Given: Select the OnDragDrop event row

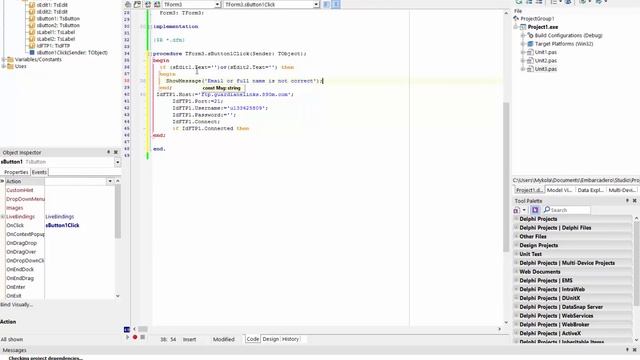Looking at the screenshot, I should 60,243.
